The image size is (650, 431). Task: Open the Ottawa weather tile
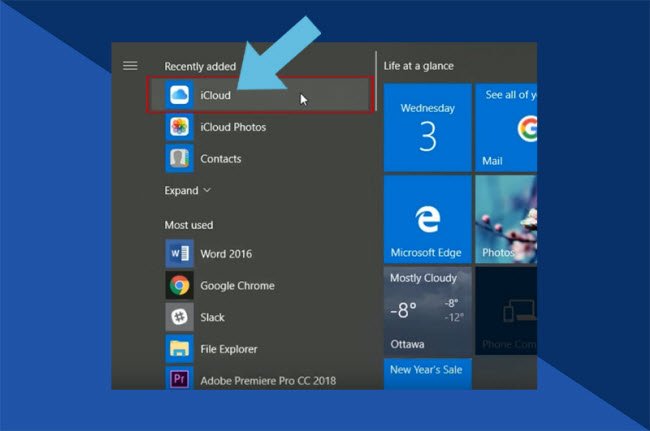(x=427, y=310)
